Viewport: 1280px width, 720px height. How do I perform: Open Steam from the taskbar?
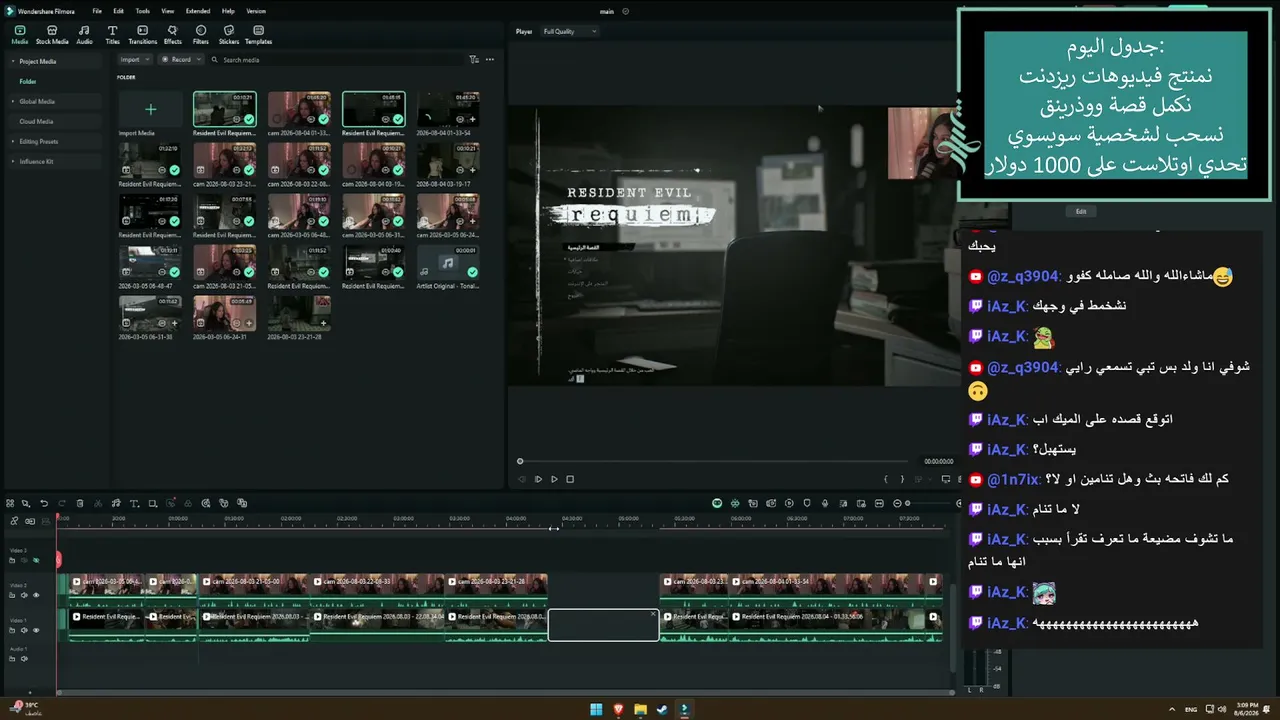pos(662,710)
